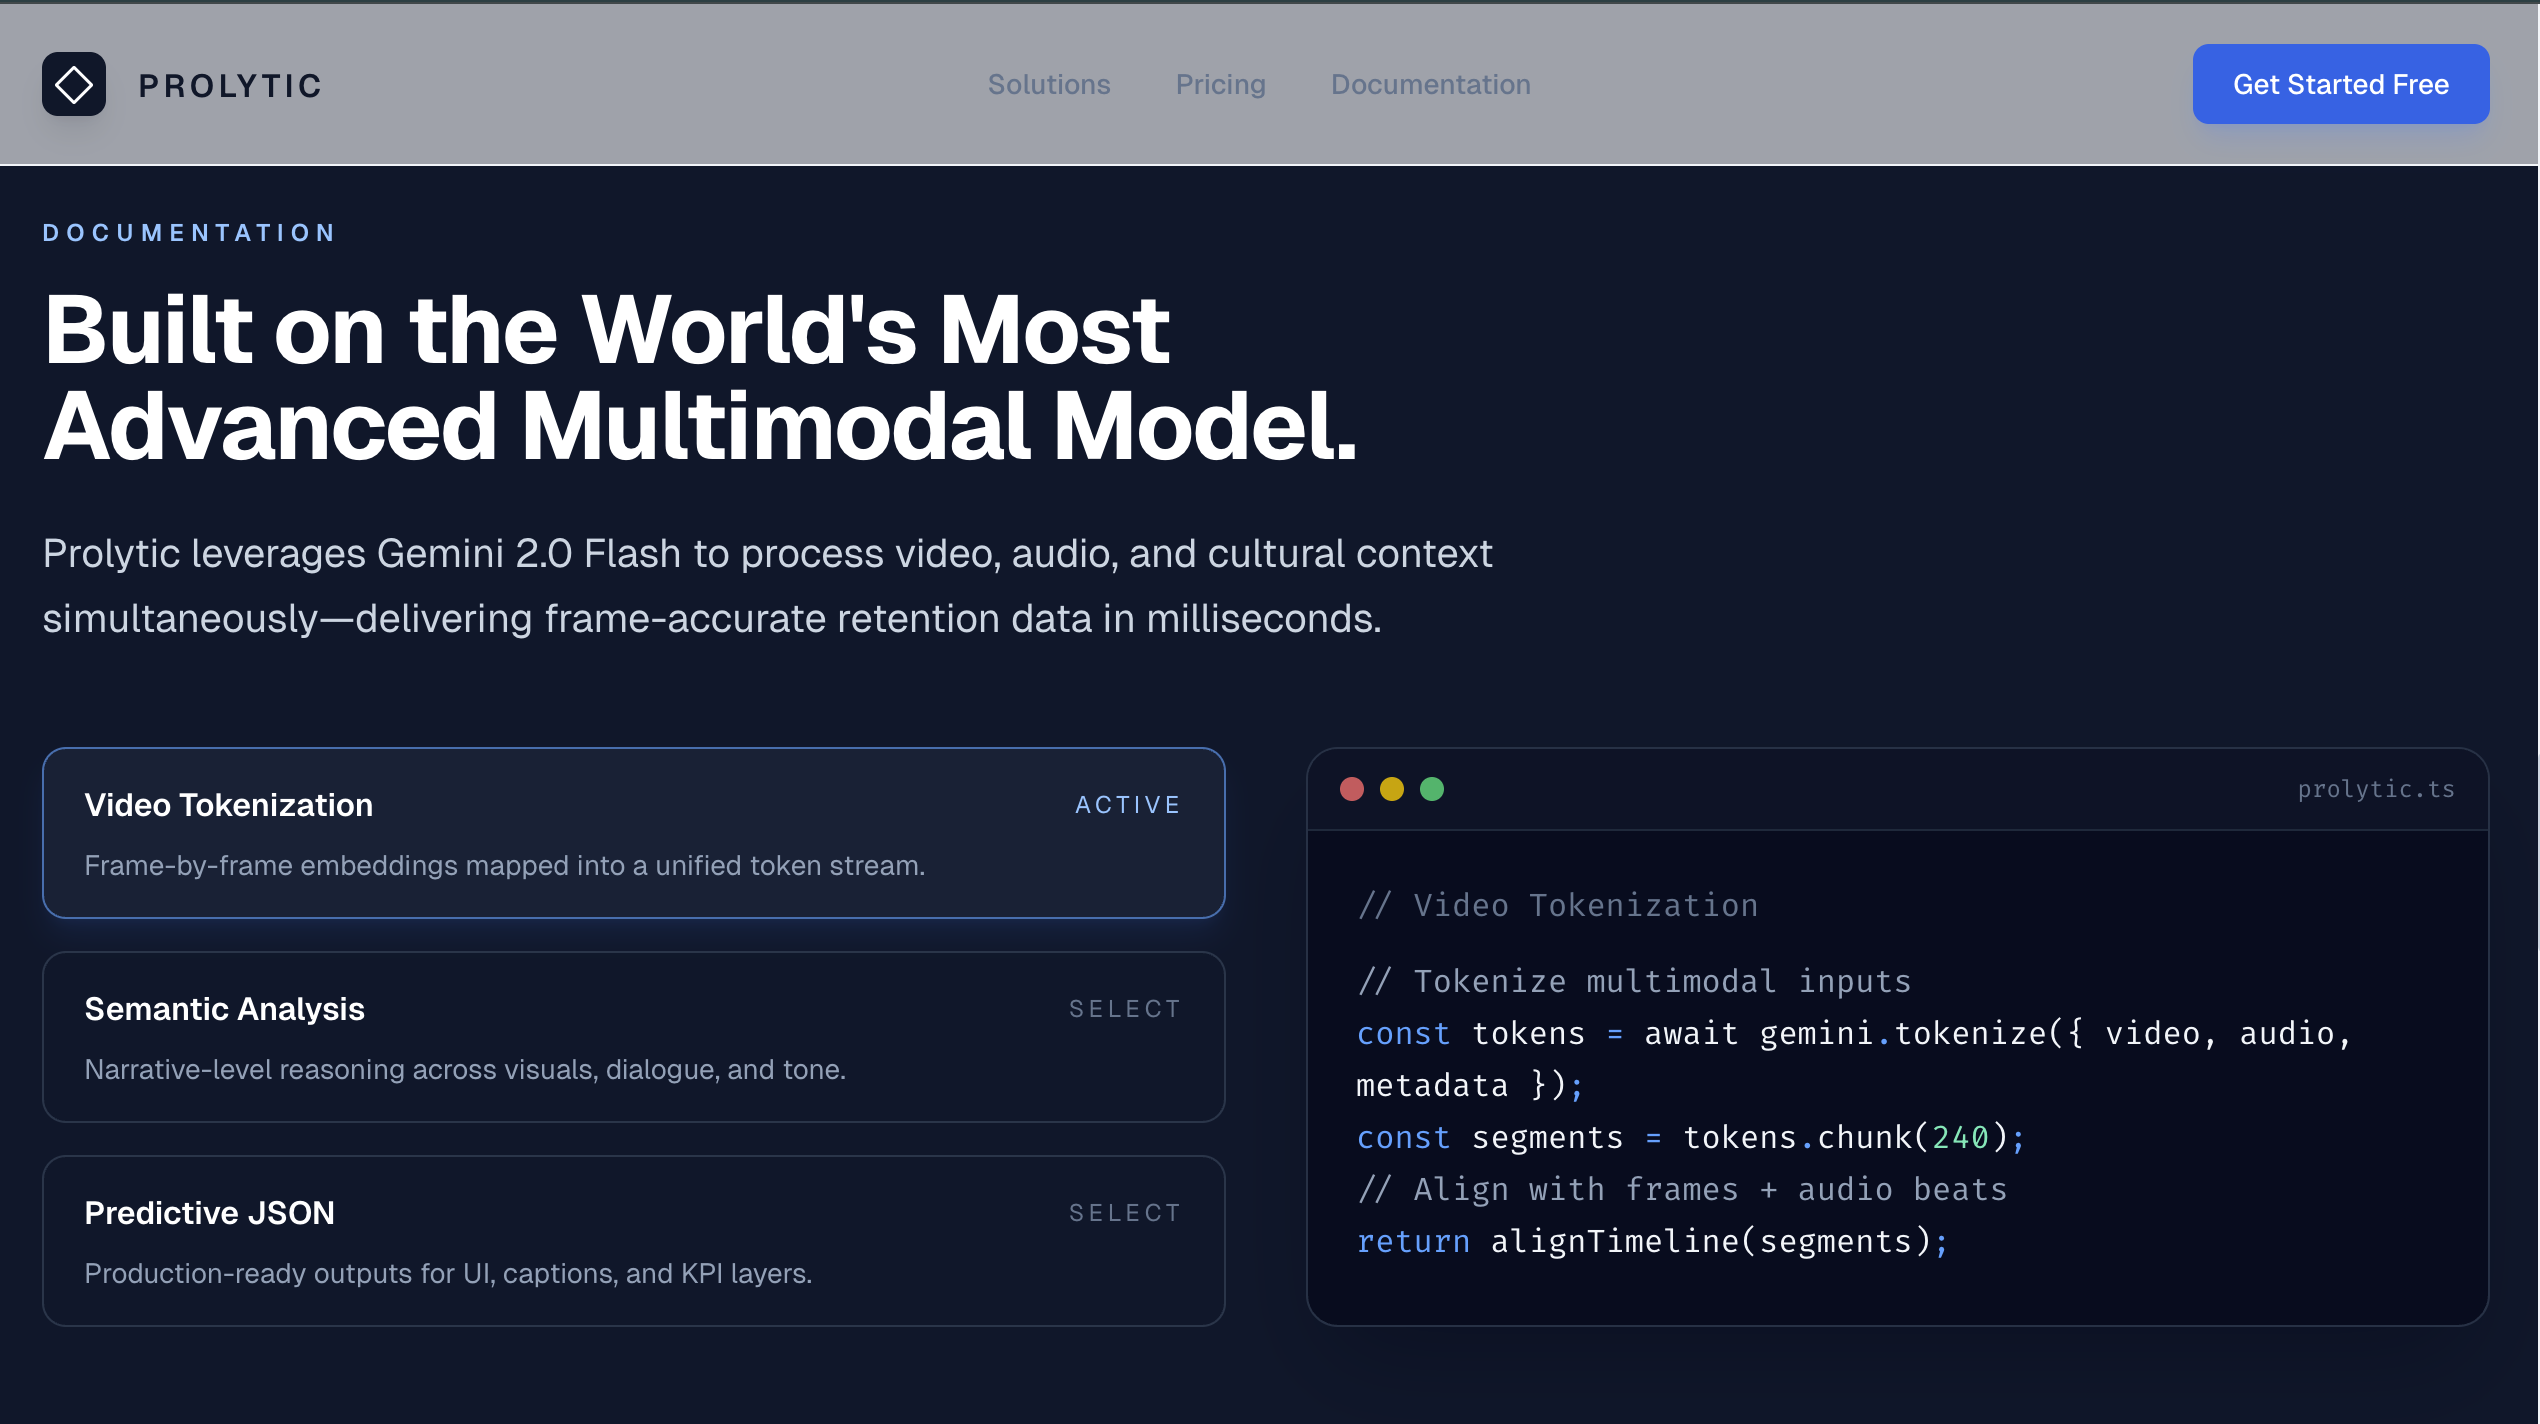This screenshot has height=1424, width=2540.
Task: Click the ACTIVE label on Video Tokenization
Action: tap(1127, 805)
